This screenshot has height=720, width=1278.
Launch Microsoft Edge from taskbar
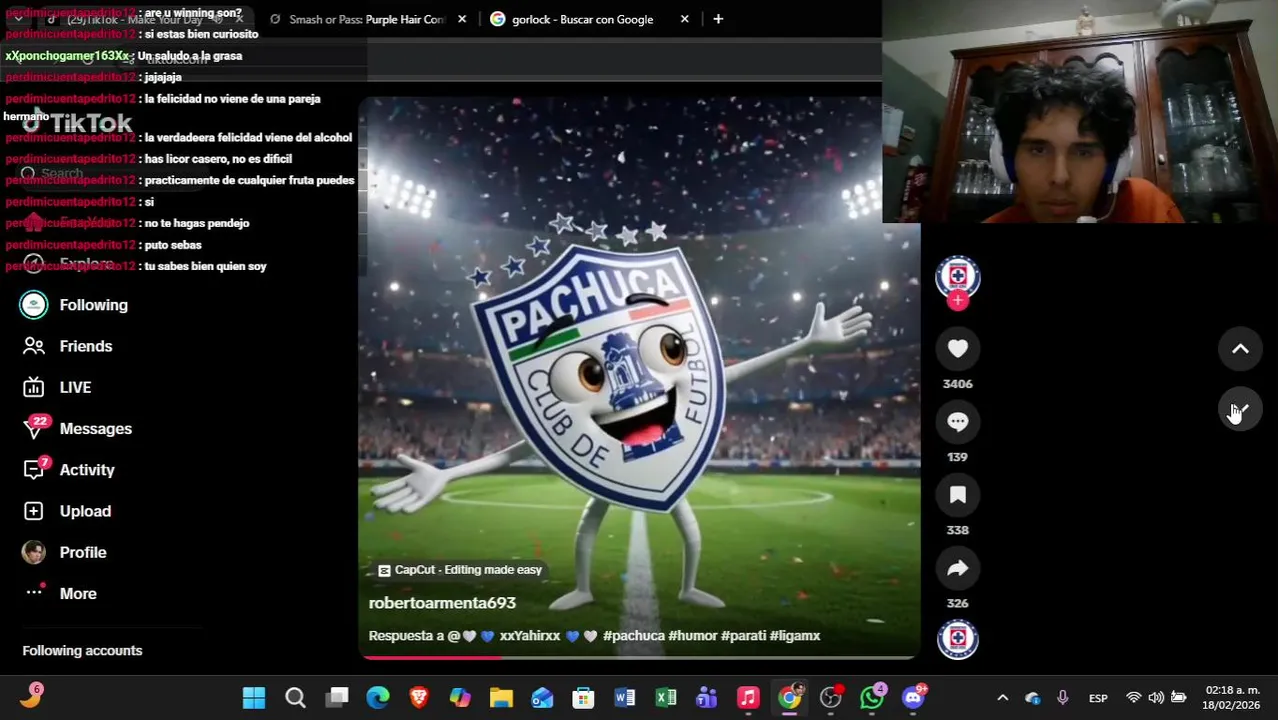tap(377, 698)
